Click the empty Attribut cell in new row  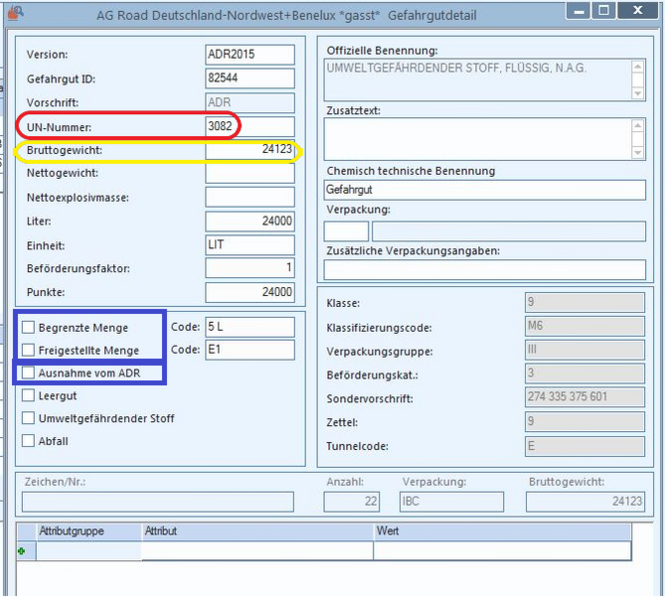257,551
